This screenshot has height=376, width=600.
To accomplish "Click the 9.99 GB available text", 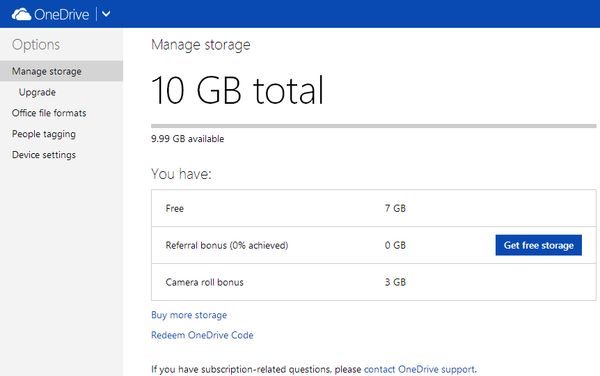I will [188, 139].
